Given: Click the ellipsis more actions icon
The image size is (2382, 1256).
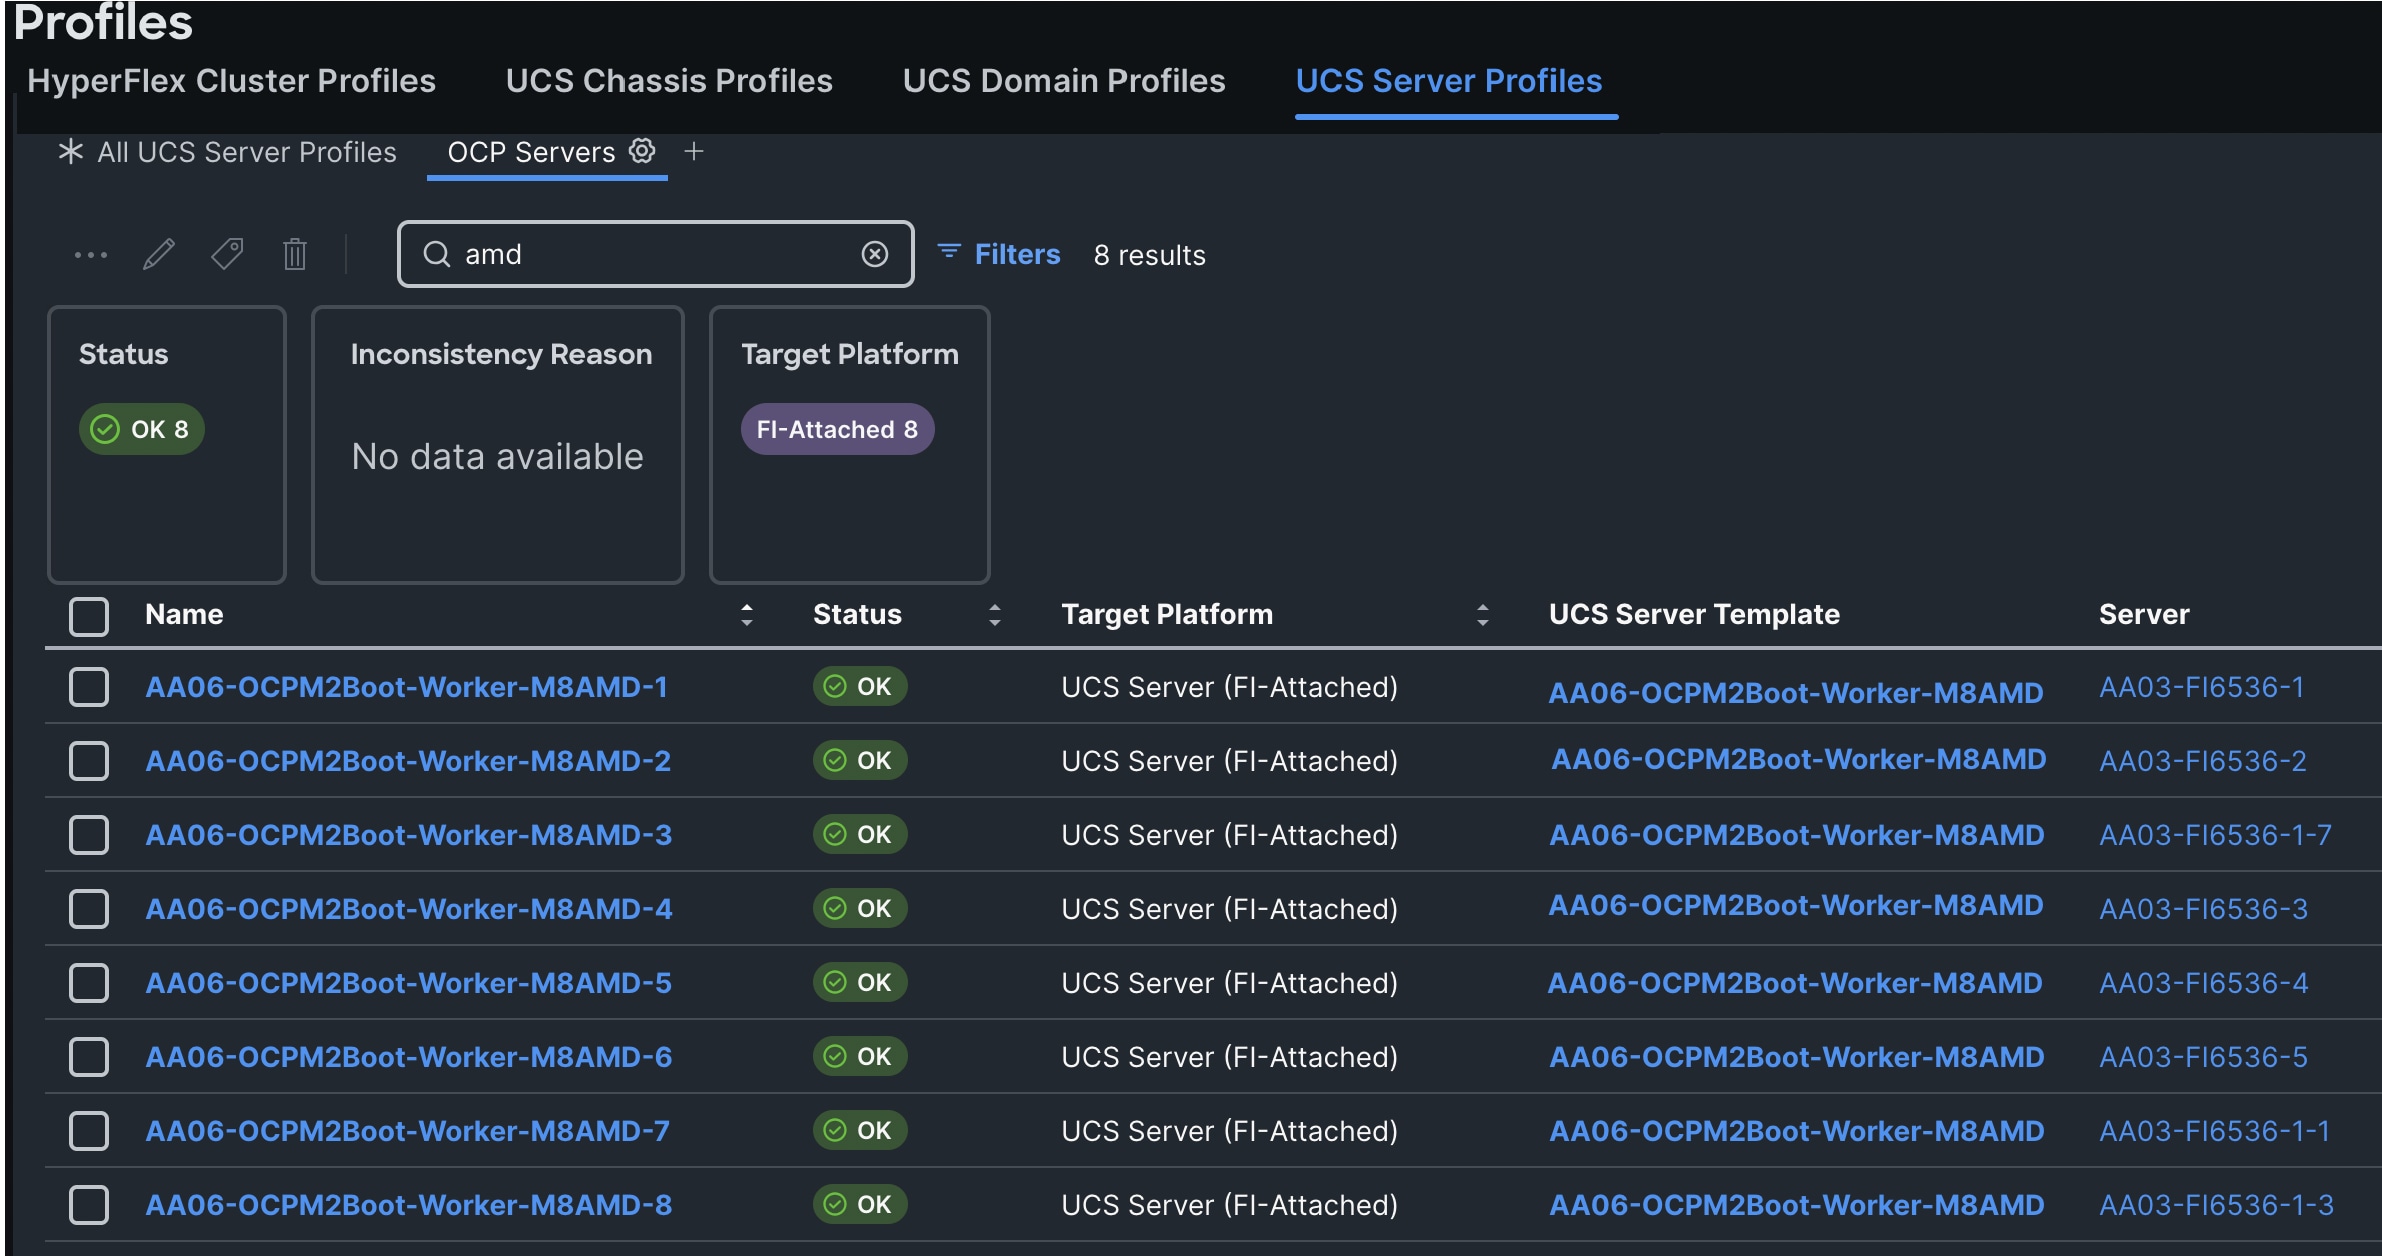Looking at the screenshot, I should click(91, 255).
